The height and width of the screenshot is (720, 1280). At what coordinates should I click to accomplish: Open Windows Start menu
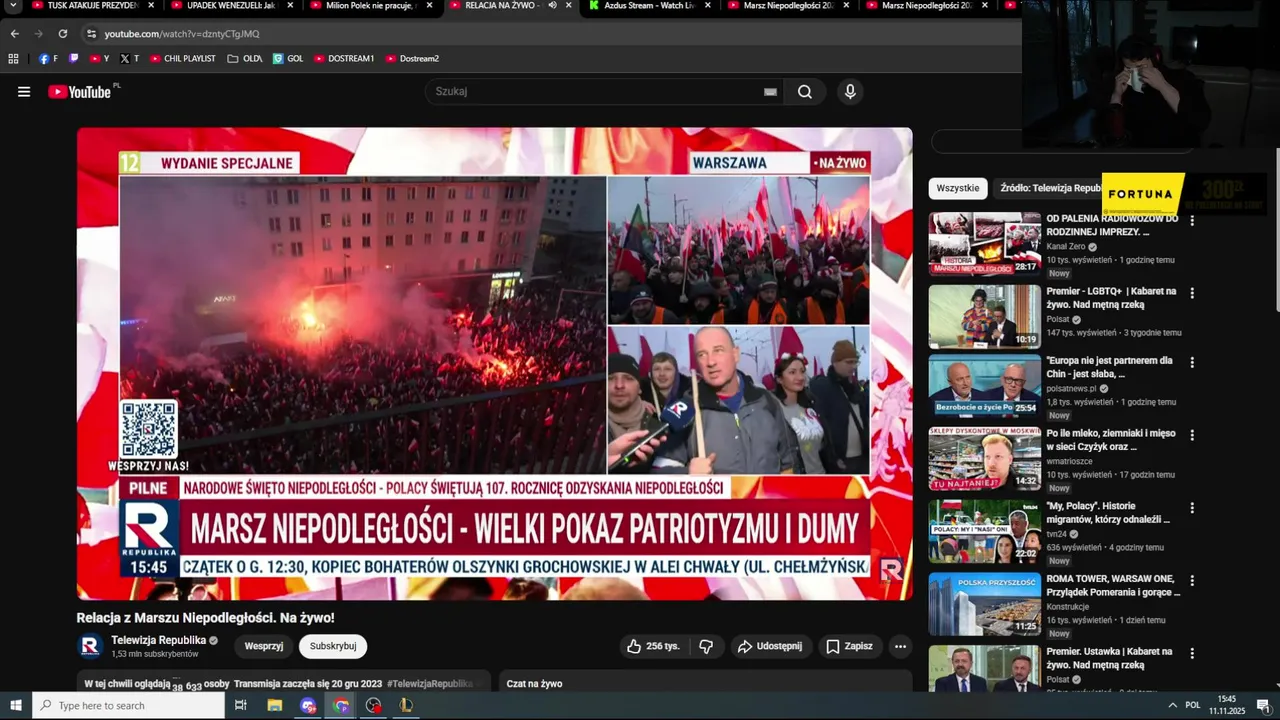tap(16, 705)
